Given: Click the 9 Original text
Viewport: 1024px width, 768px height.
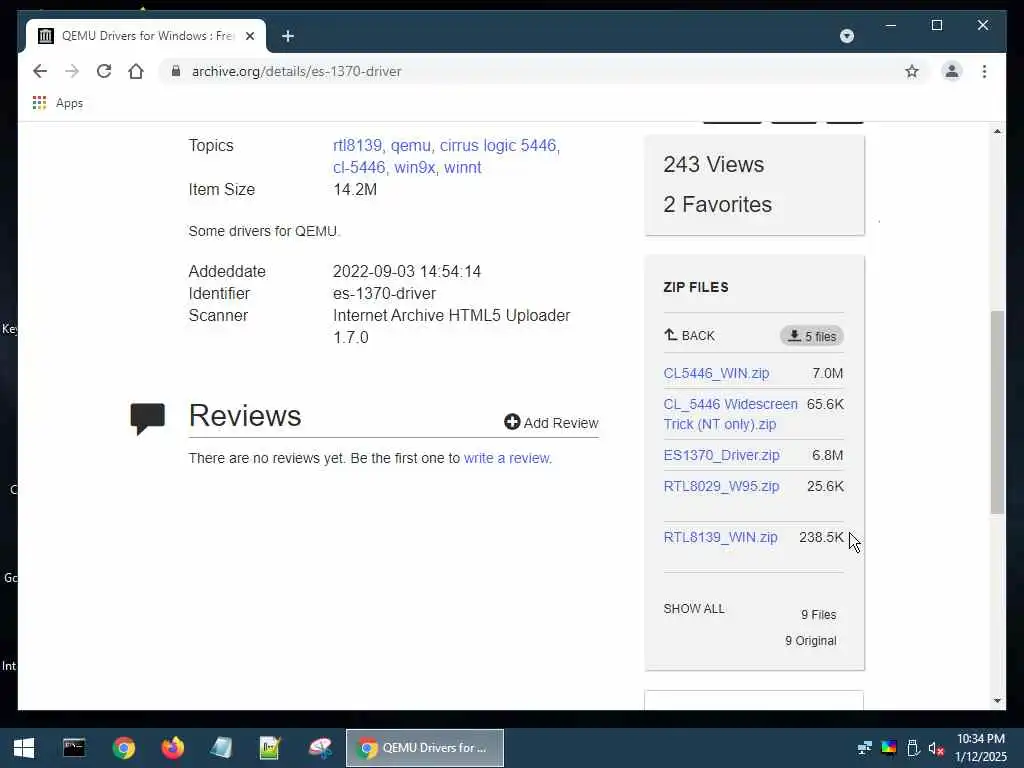Looking at the screenshot, I should [810, 641].
